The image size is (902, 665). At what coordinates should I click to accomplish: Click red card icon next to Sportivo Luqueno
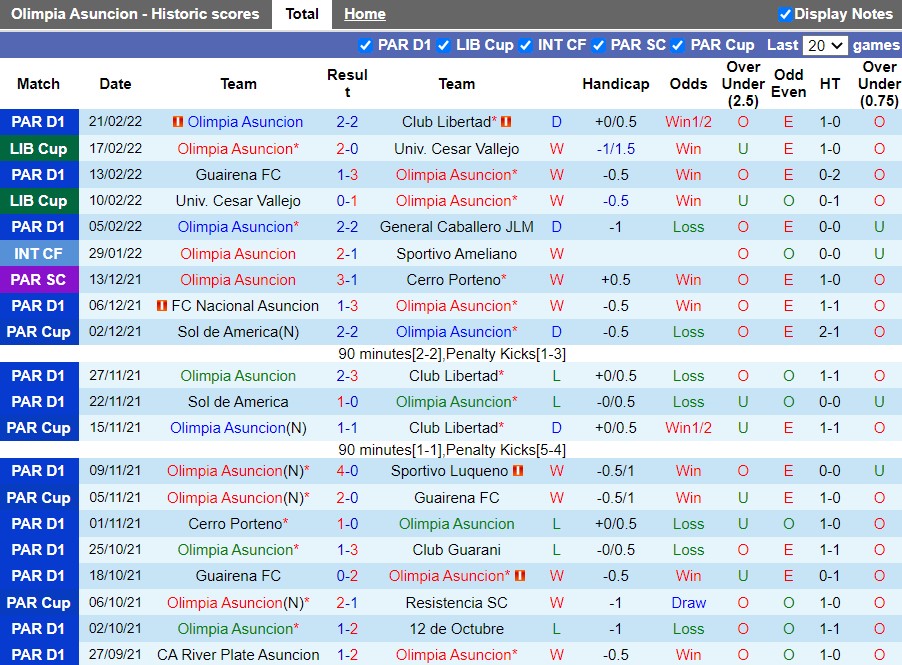click(518, 471)
